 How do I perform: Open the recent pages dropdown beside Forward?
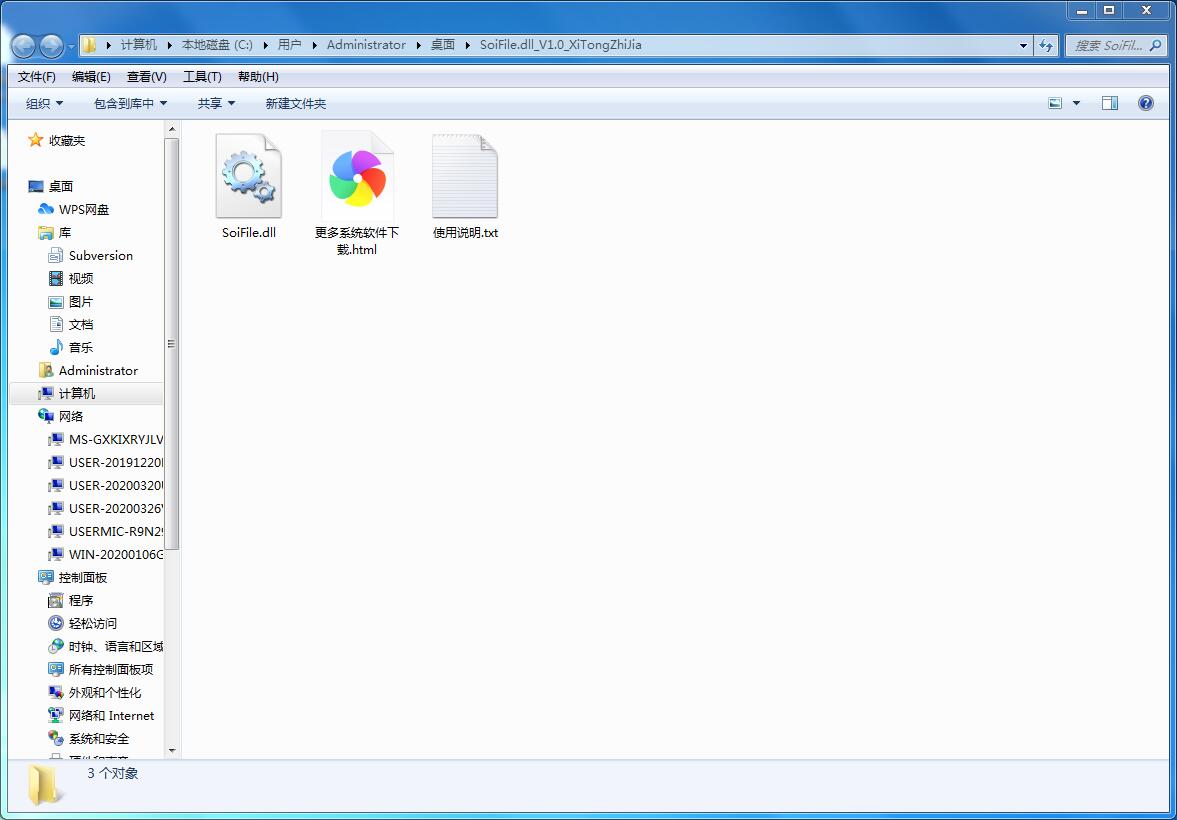(71, 47)
